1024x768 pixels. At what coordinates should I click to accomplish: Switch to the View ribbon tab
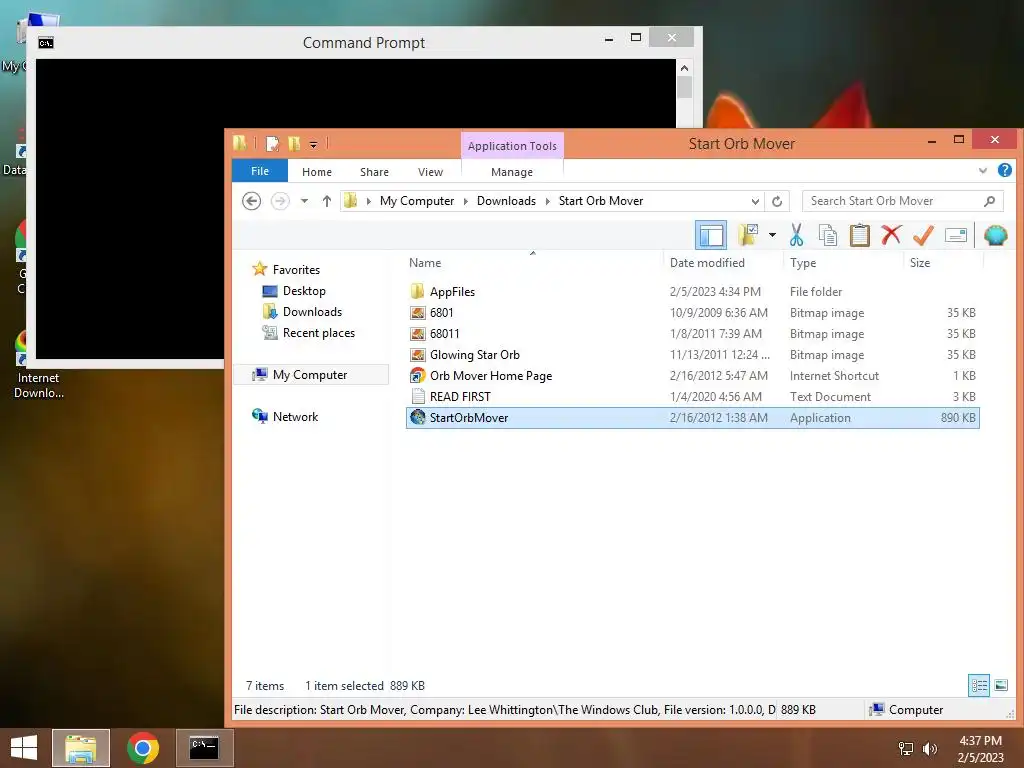click(x=430, y=172)
